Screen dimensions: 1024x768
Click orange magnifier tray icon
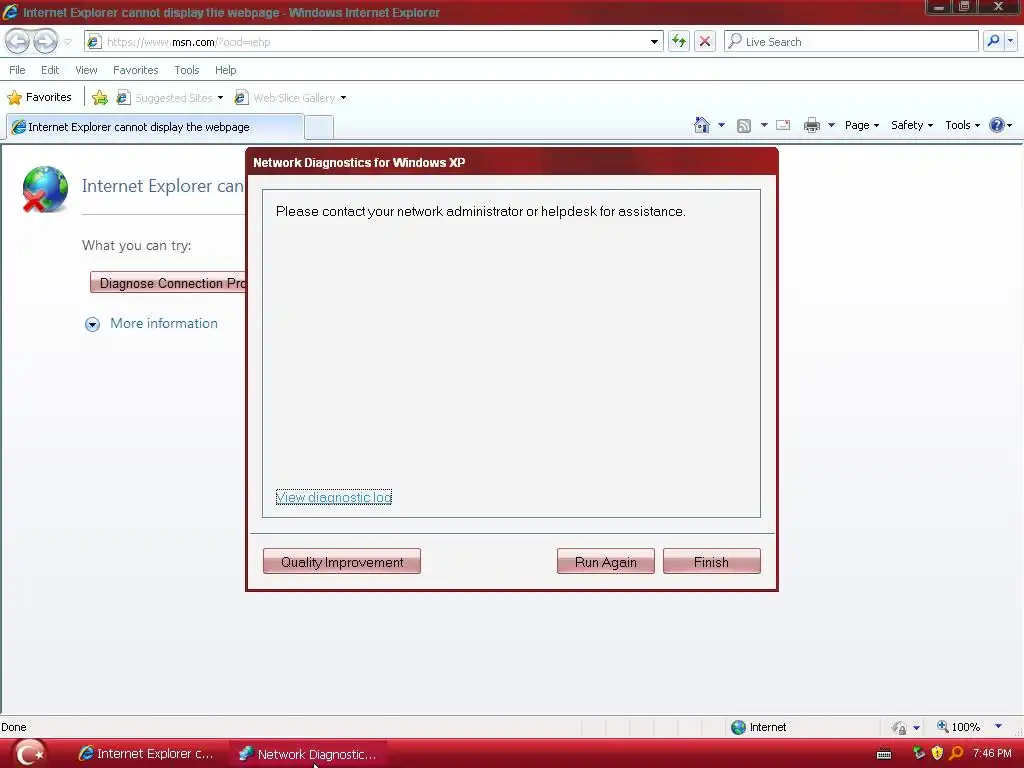click(x=956, y=753)
